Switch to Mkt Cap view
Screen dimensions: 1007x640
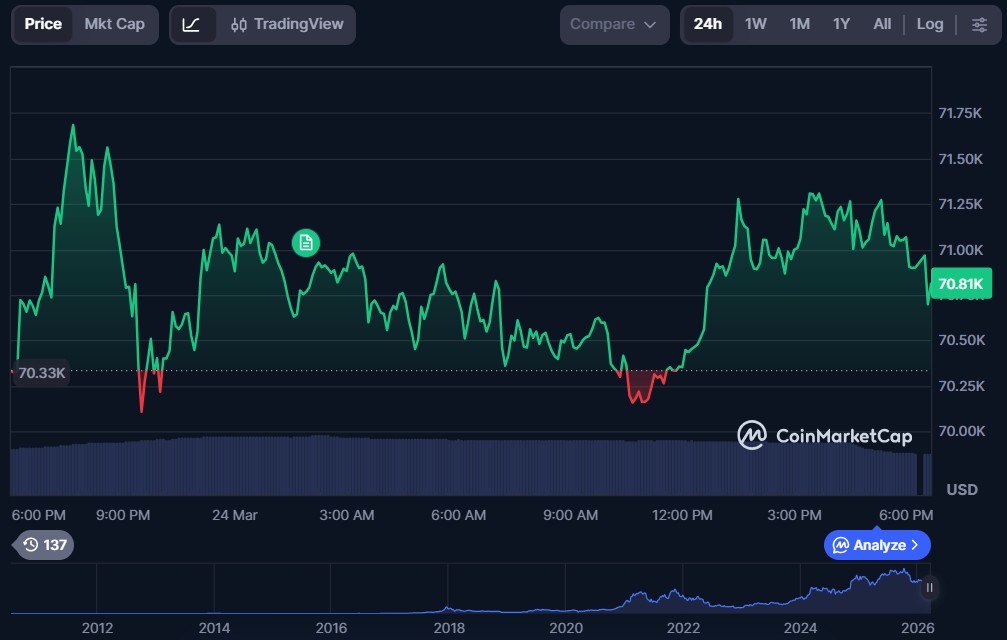click(114, 24)
